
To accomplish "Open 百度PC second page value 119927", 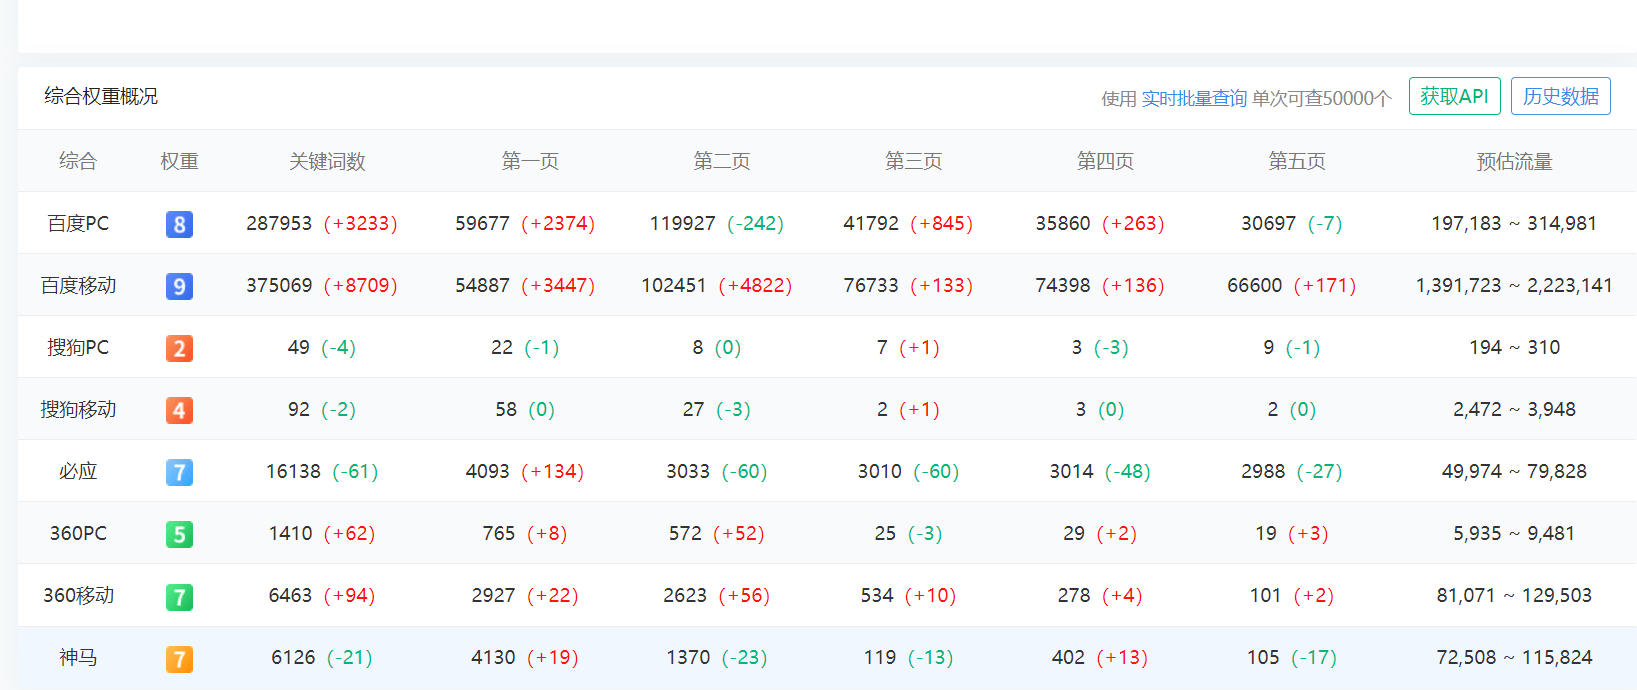I will (683, 223).
